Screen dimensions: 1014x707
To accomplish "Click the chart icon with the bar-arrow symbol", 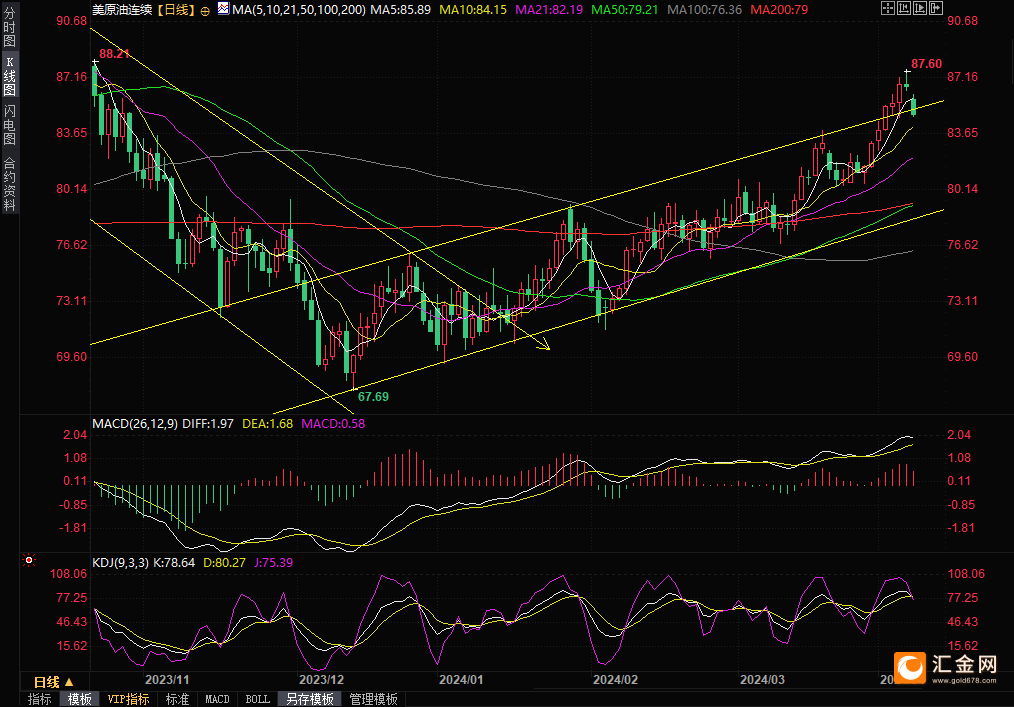I will (903, 8).
